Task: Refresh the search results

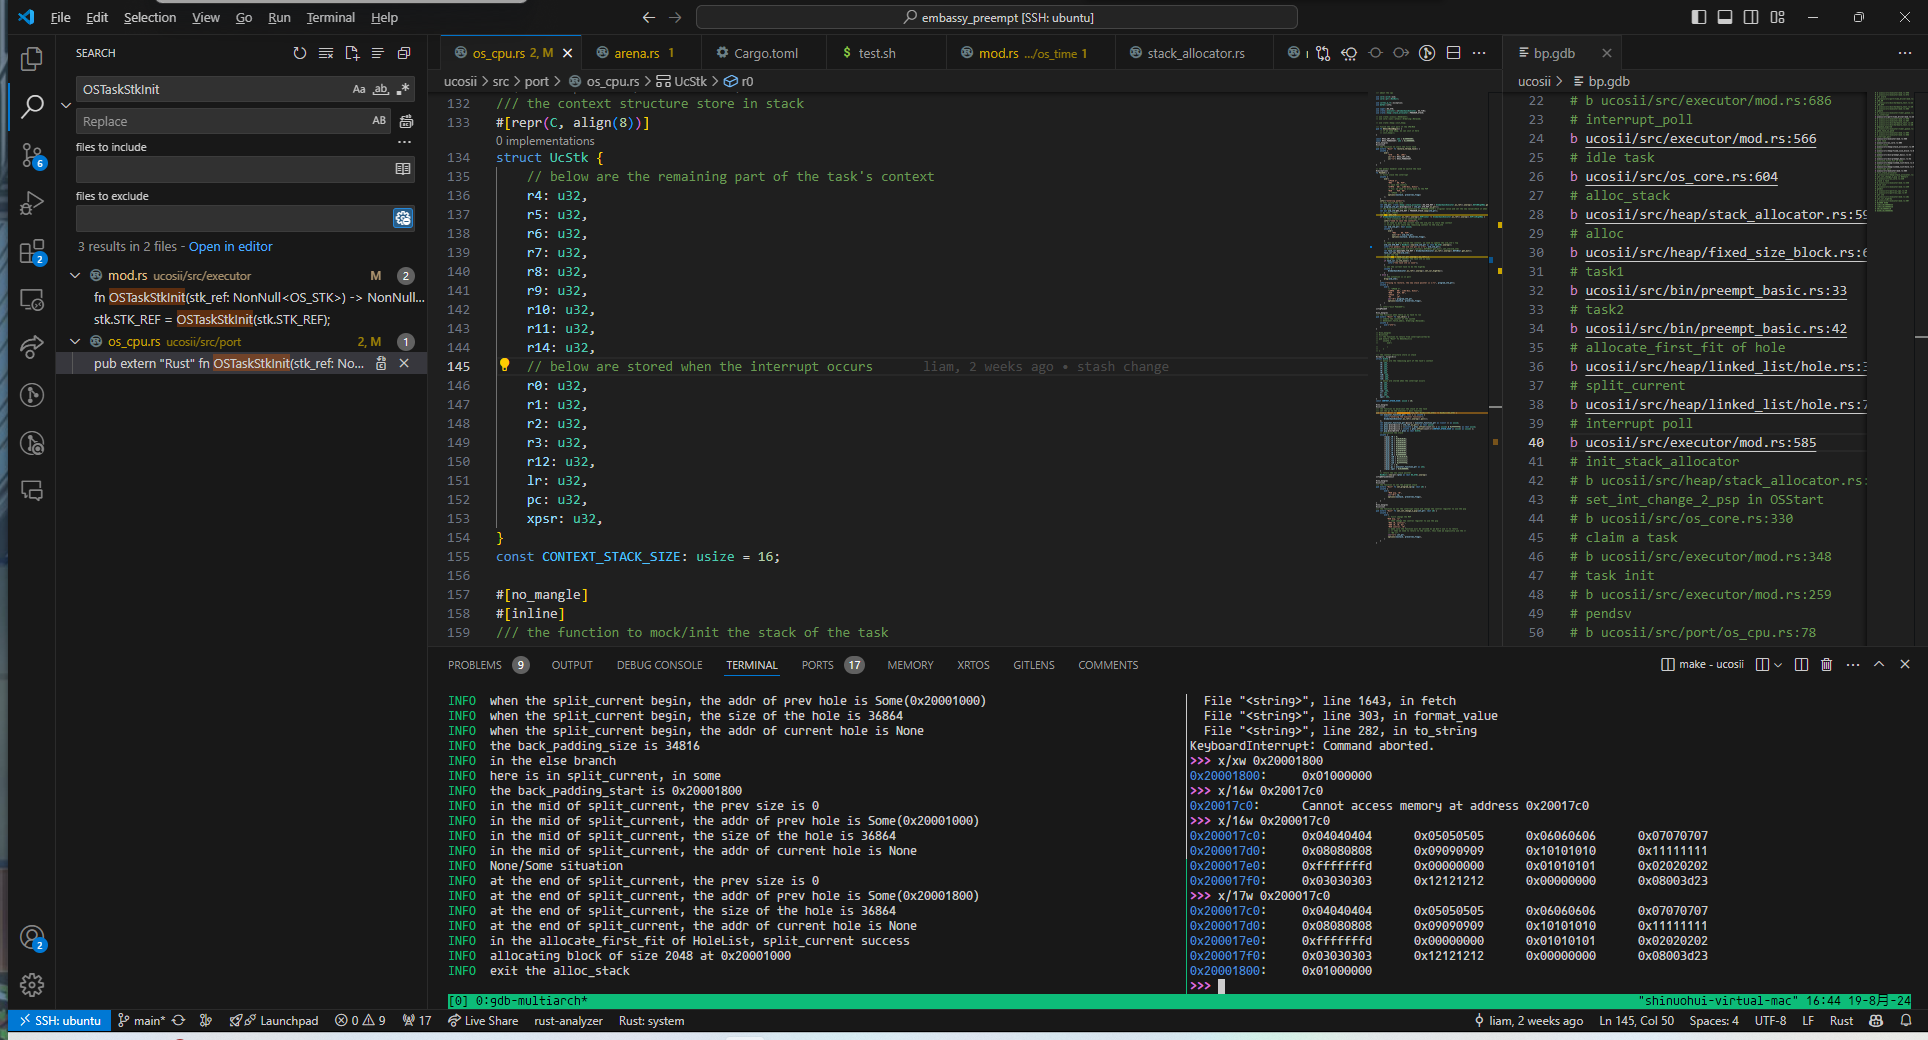Action: click(x=300, y=53)
